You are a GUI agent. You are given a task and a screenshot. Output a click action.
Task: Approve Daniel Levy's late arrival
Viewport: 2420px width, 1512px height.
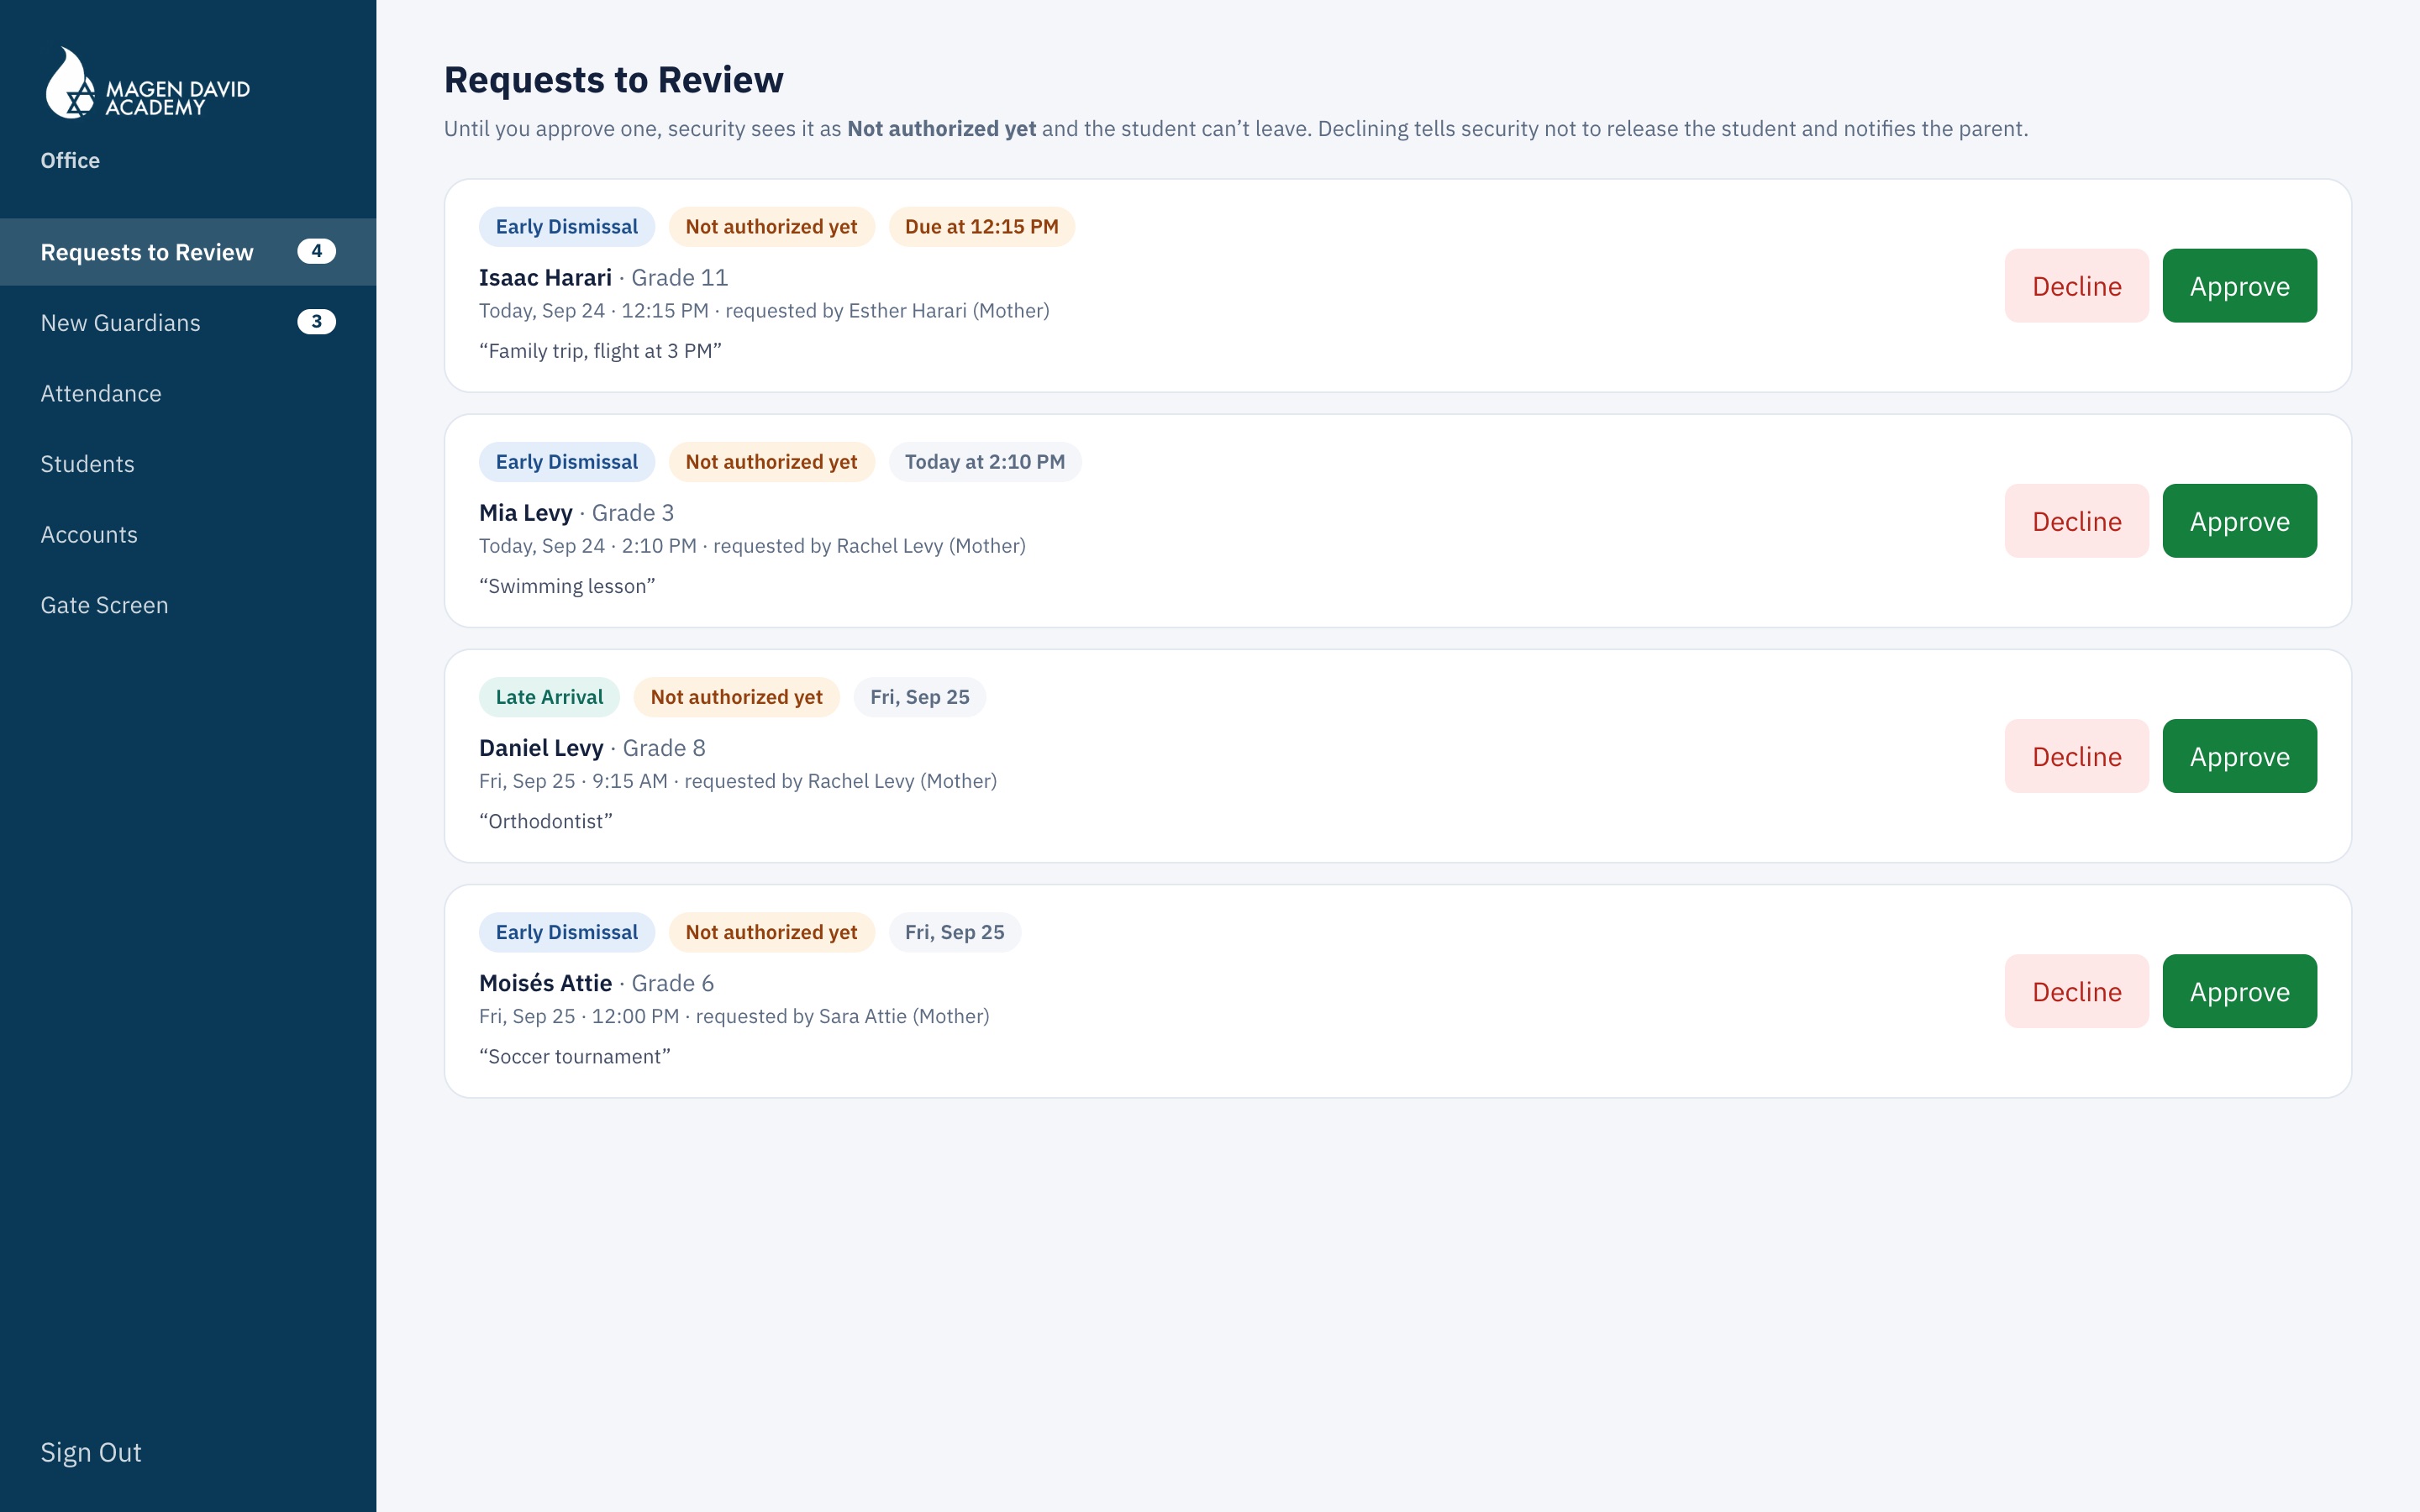tap(2239, 756)
